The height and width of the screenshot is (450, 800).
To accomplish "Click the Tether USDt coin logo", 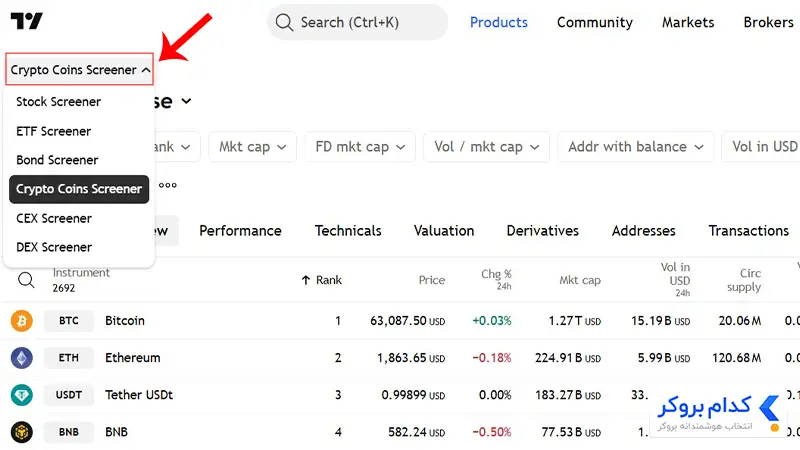I will [x=22, y=395].
